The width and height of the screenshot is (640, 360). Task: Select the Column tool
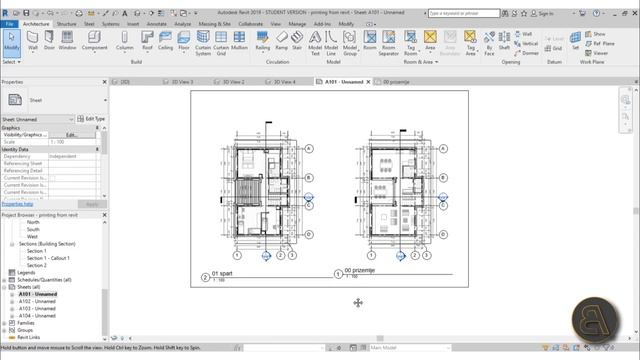click(x=124, y=42)
